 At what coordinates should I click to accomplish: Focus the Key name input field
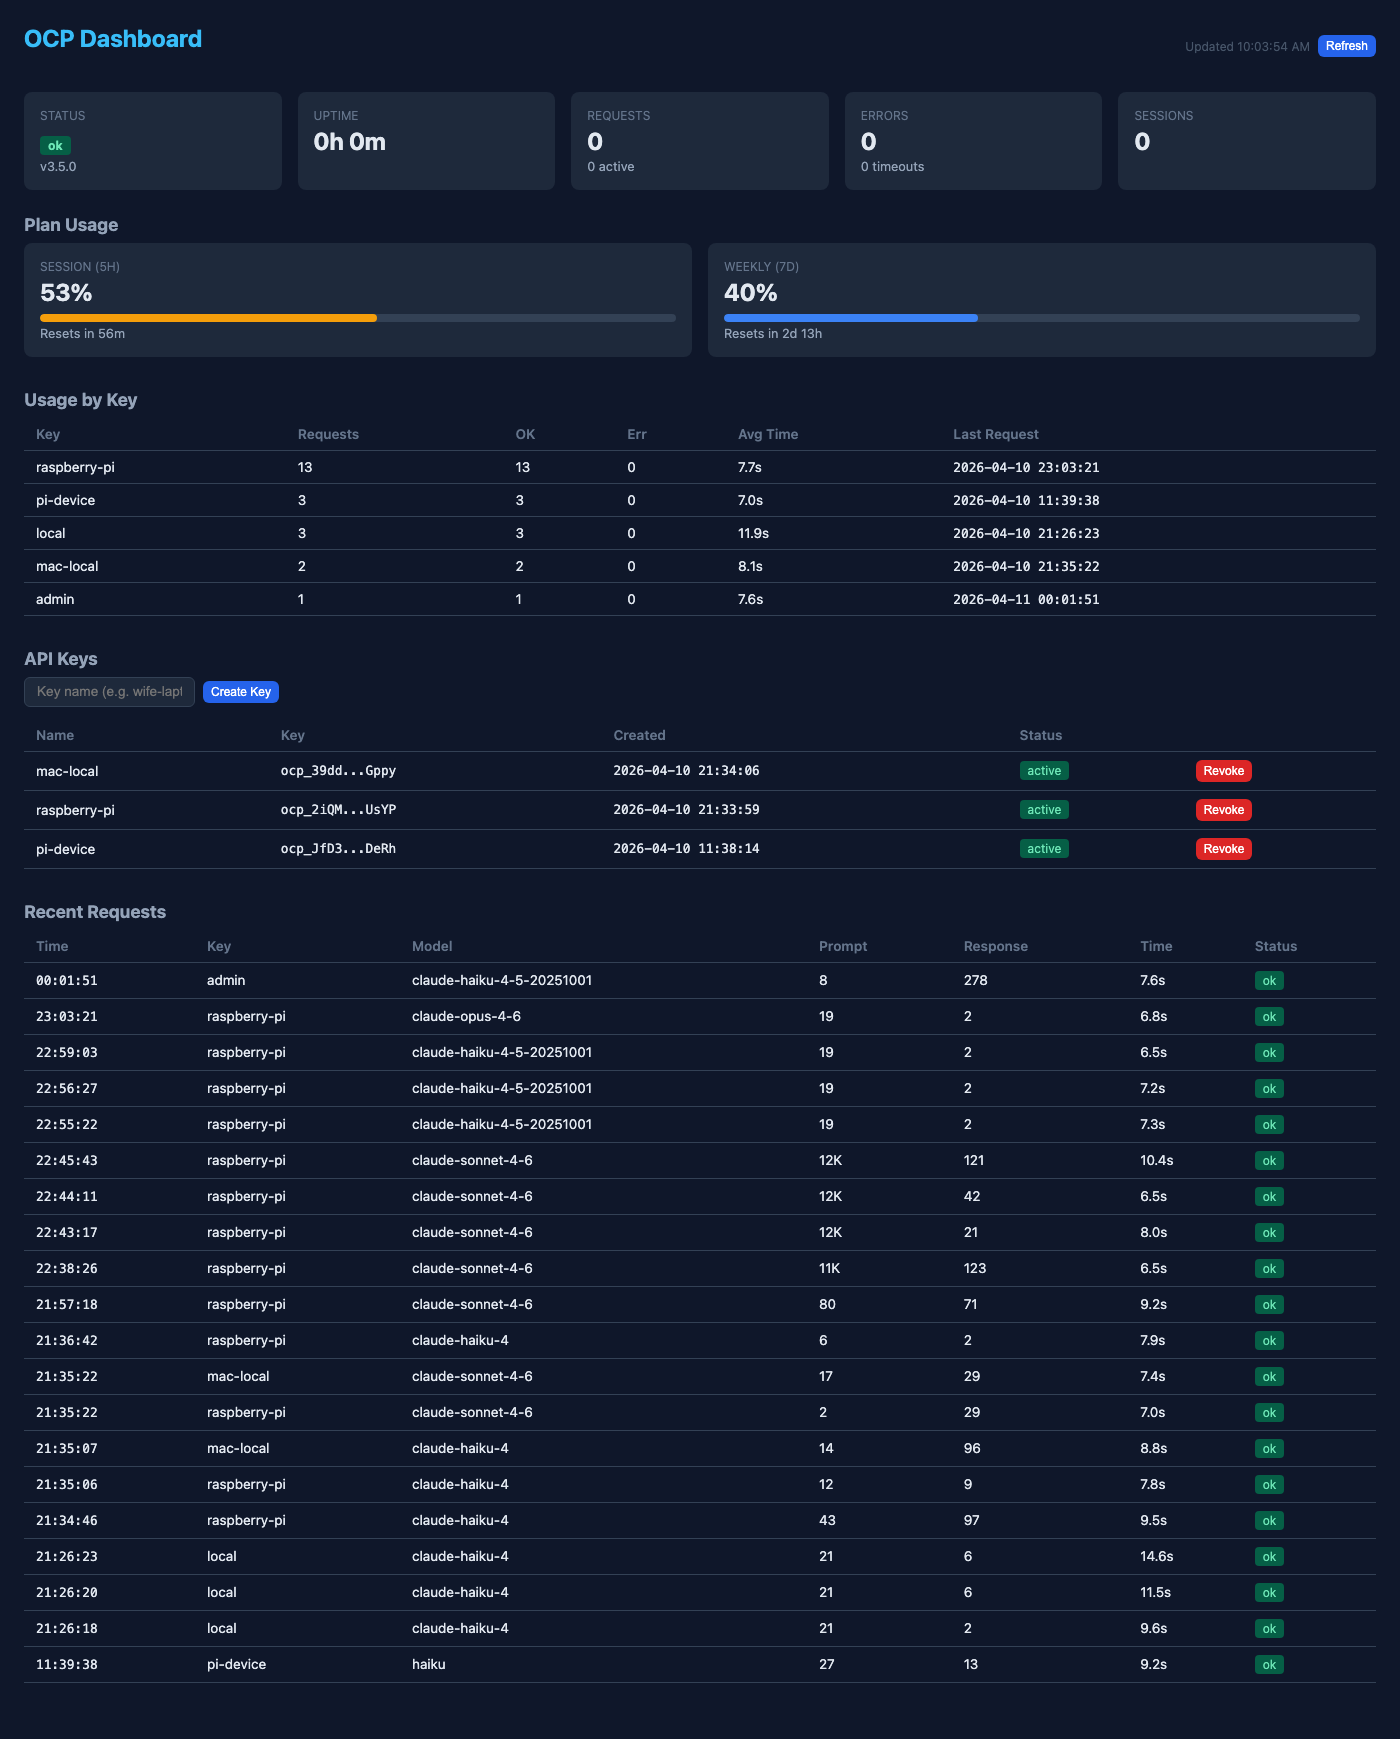(109, 692)
